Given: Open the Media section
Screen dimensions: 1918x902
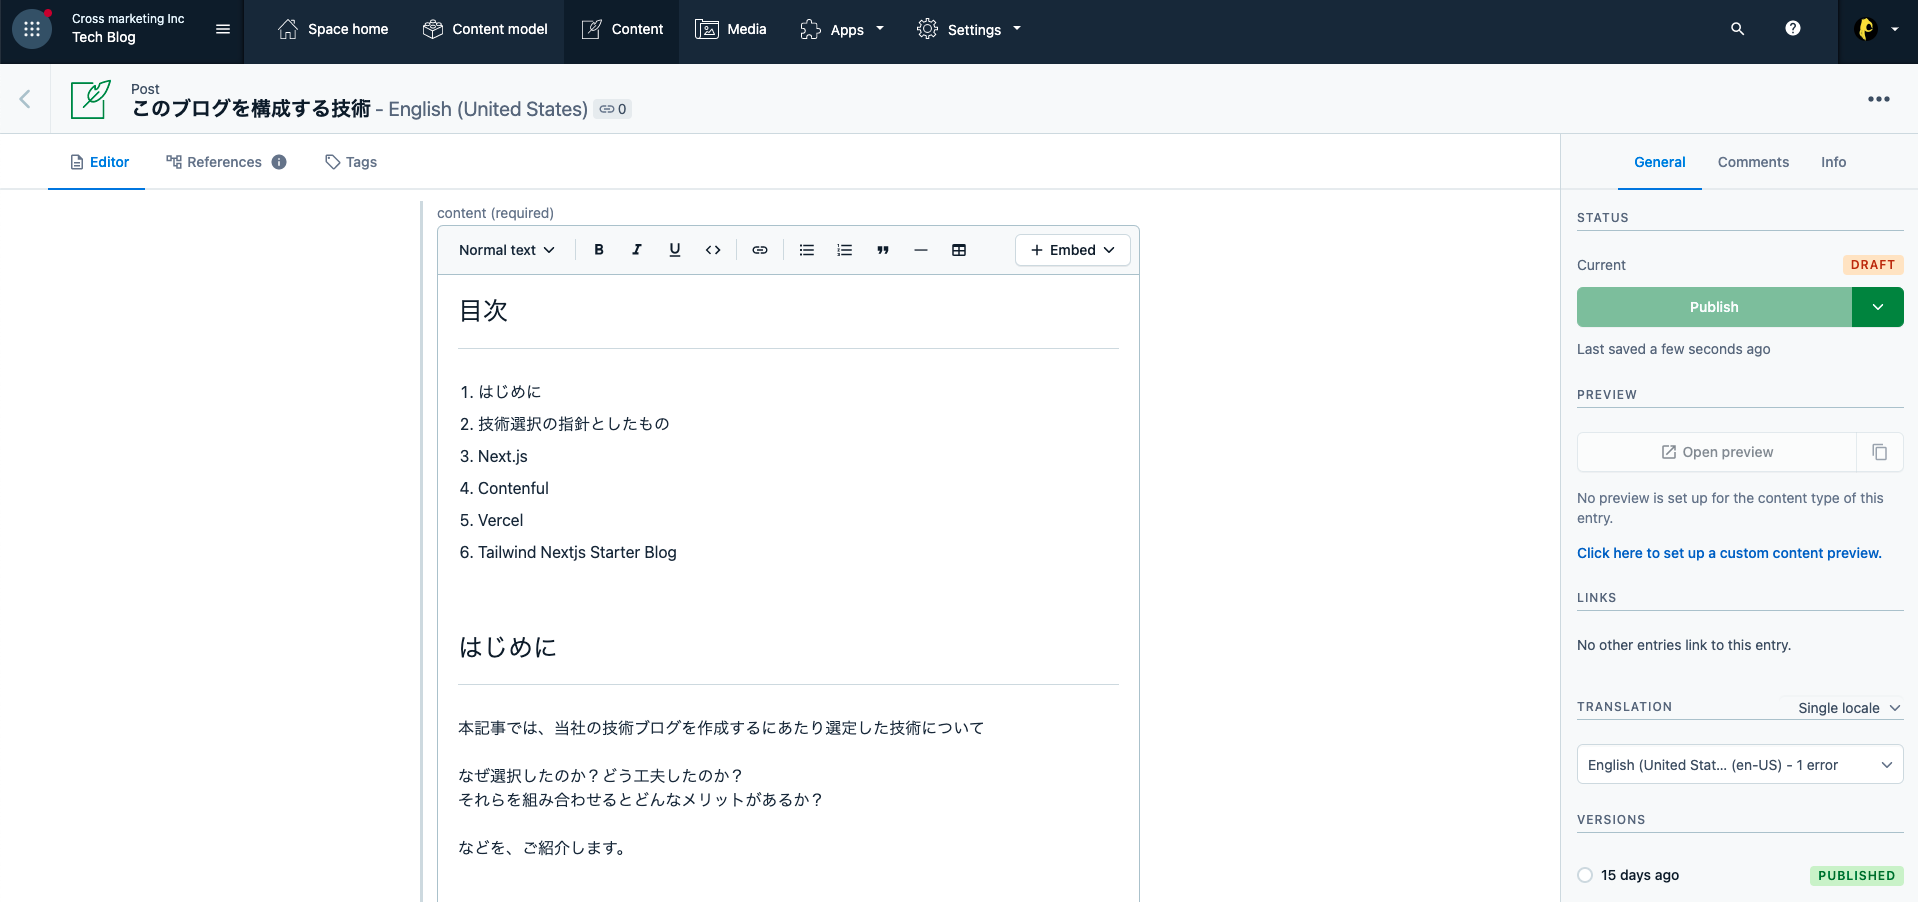Looking at the screenshot, I should click(731, 29).
